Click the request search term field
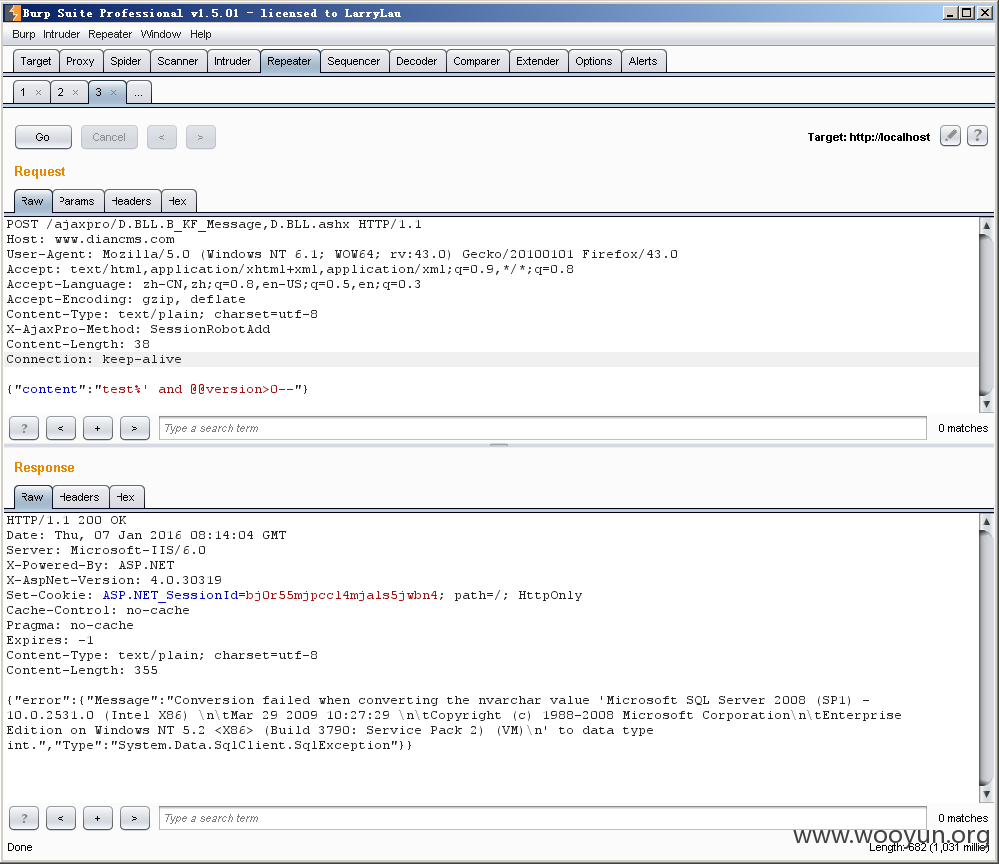This screenshot has width=999, height=864. click(x=543, y=428)
